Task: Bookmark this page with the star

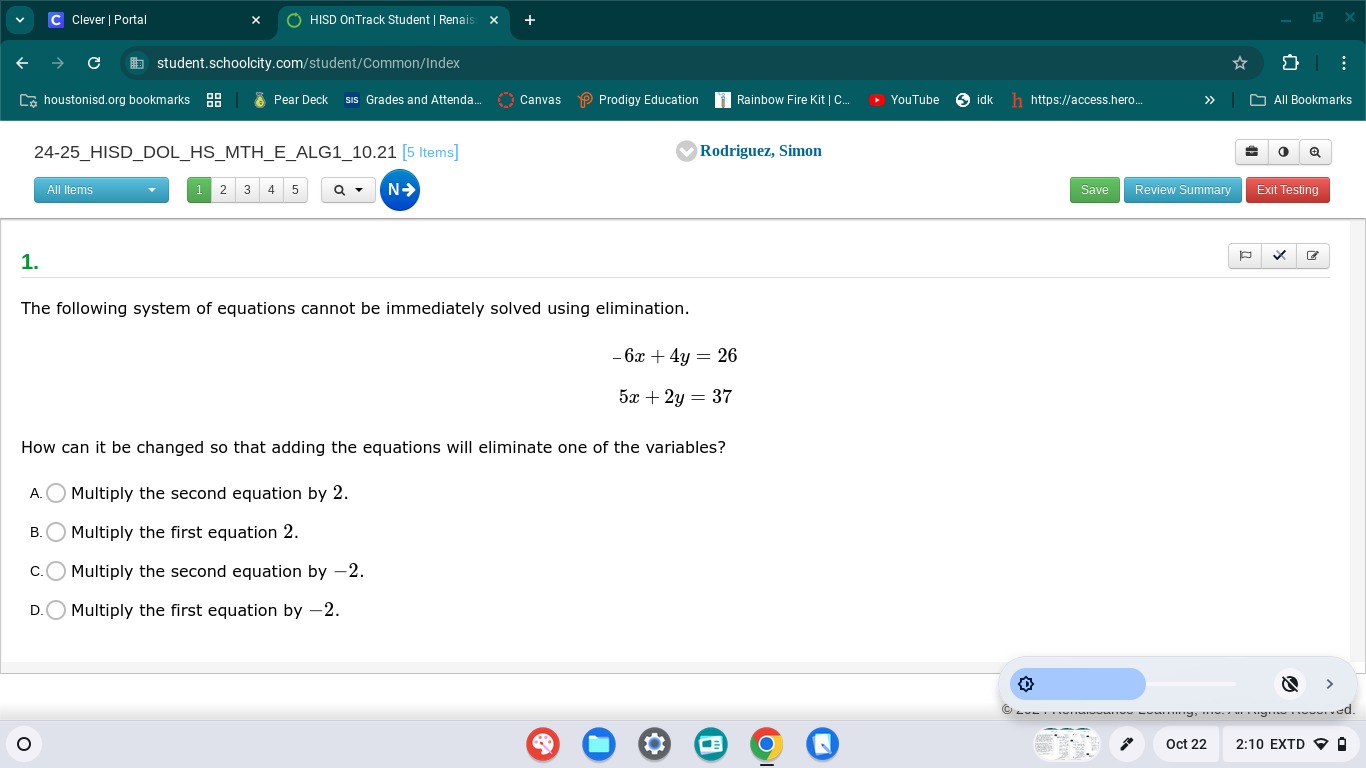Action: point(1240,63)
